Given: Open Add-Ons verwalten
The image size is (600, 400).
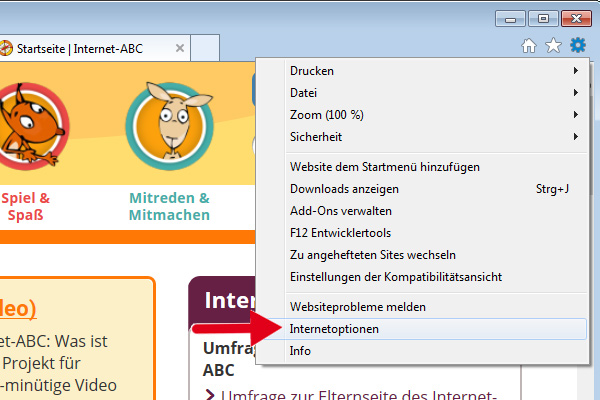Looking at the screenshot, I should (x=340, y=211).
